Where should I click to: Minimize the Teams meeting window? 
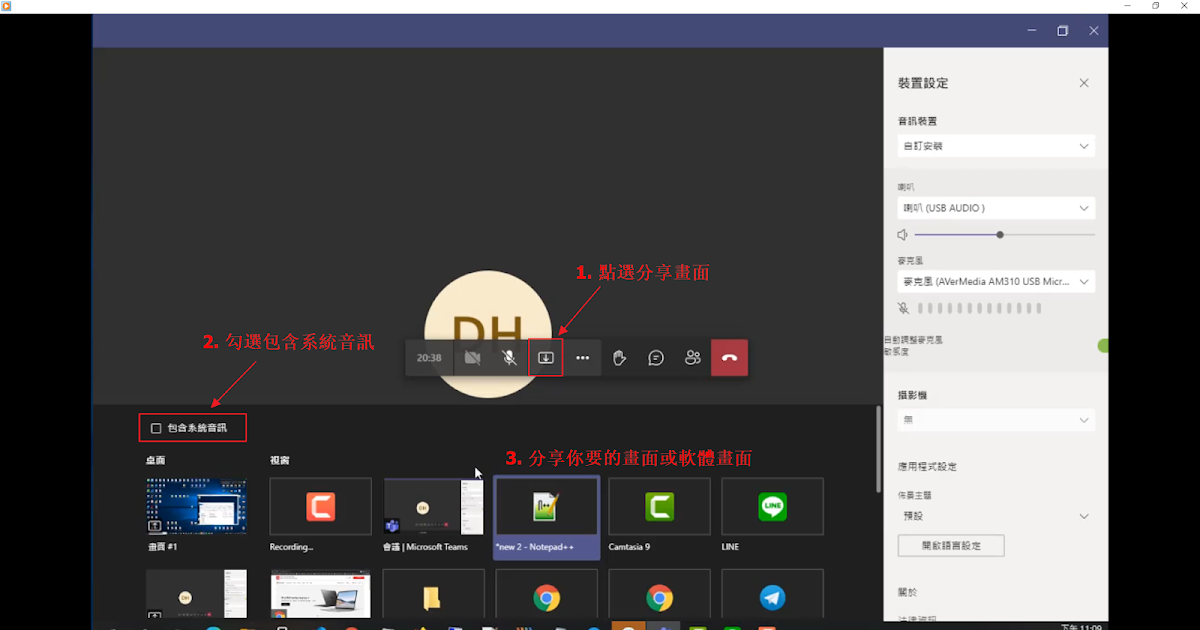(1032, 31)
